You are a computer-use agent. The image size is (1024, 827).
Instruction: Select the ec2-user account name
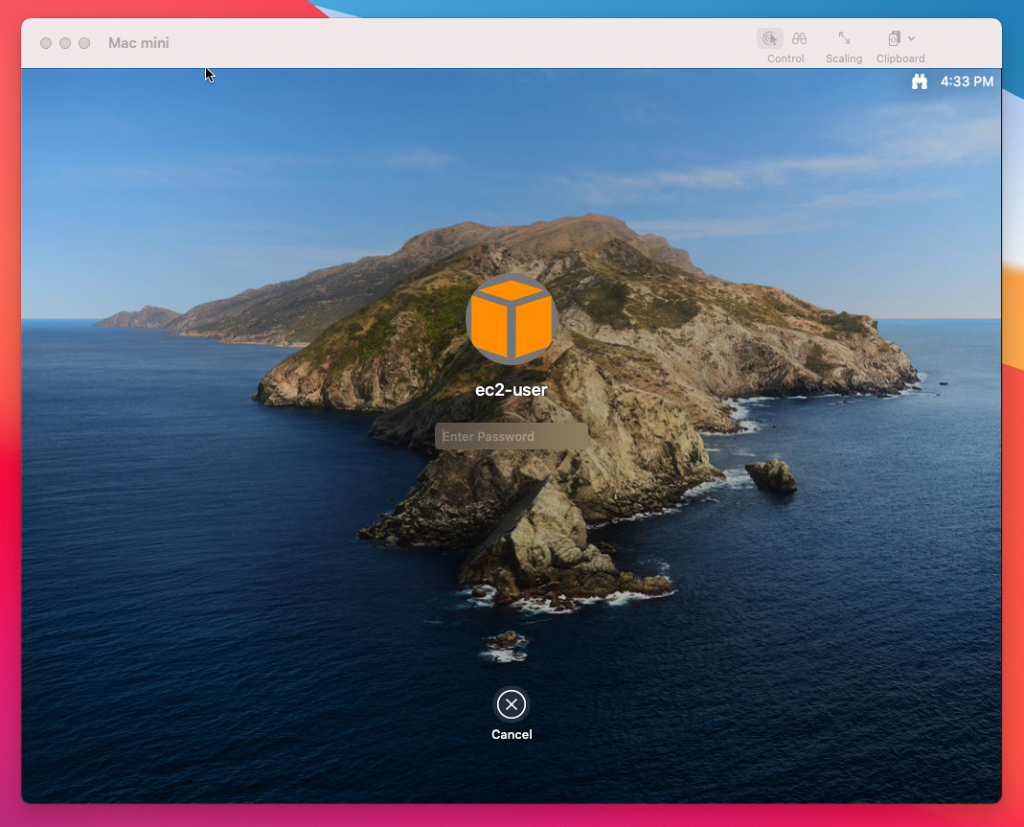click(x=511, y=389)
